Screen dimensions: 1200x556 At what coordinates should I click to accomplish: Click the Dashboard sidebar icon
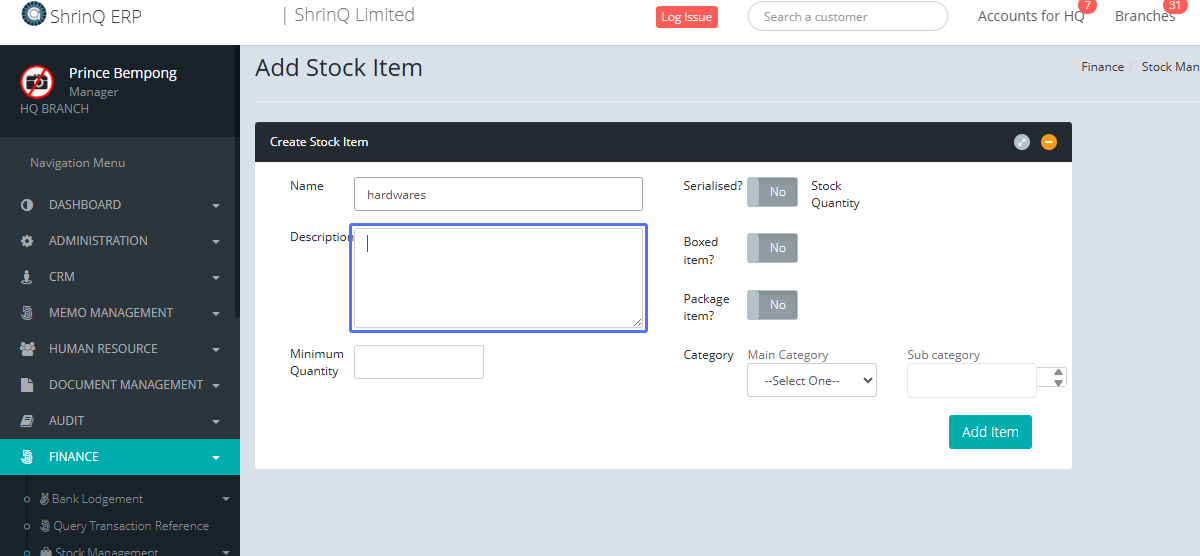27,205
